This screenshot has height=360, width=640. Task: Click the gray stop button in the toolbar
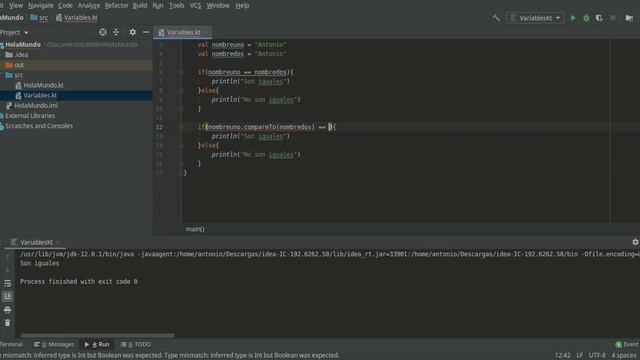coord(613,18)
